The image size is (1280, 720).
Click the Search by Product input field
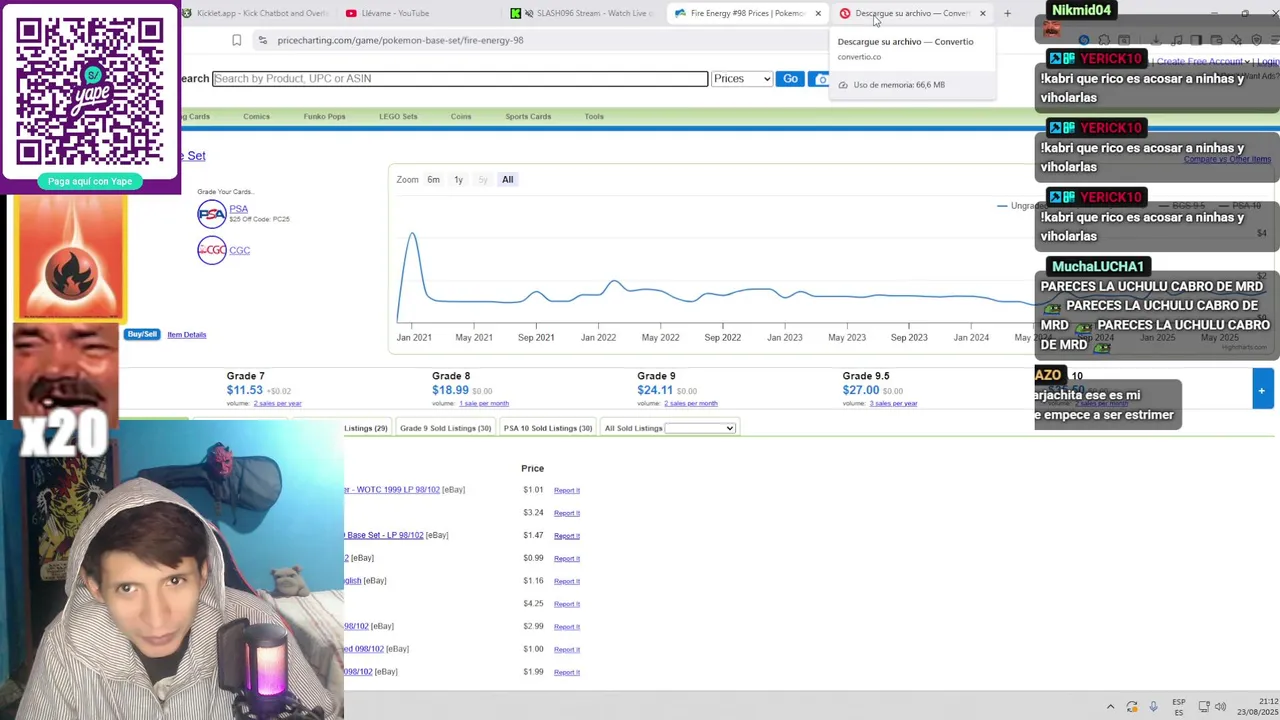460,79
